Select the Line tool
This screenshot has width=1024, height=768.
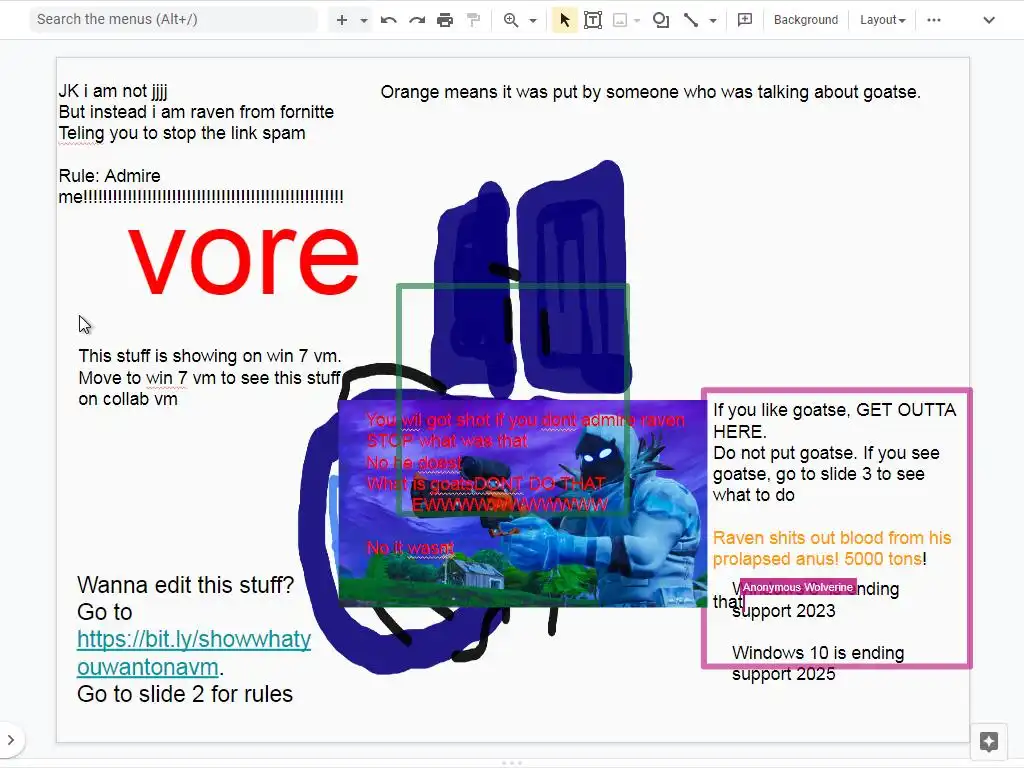click(690, 20)
